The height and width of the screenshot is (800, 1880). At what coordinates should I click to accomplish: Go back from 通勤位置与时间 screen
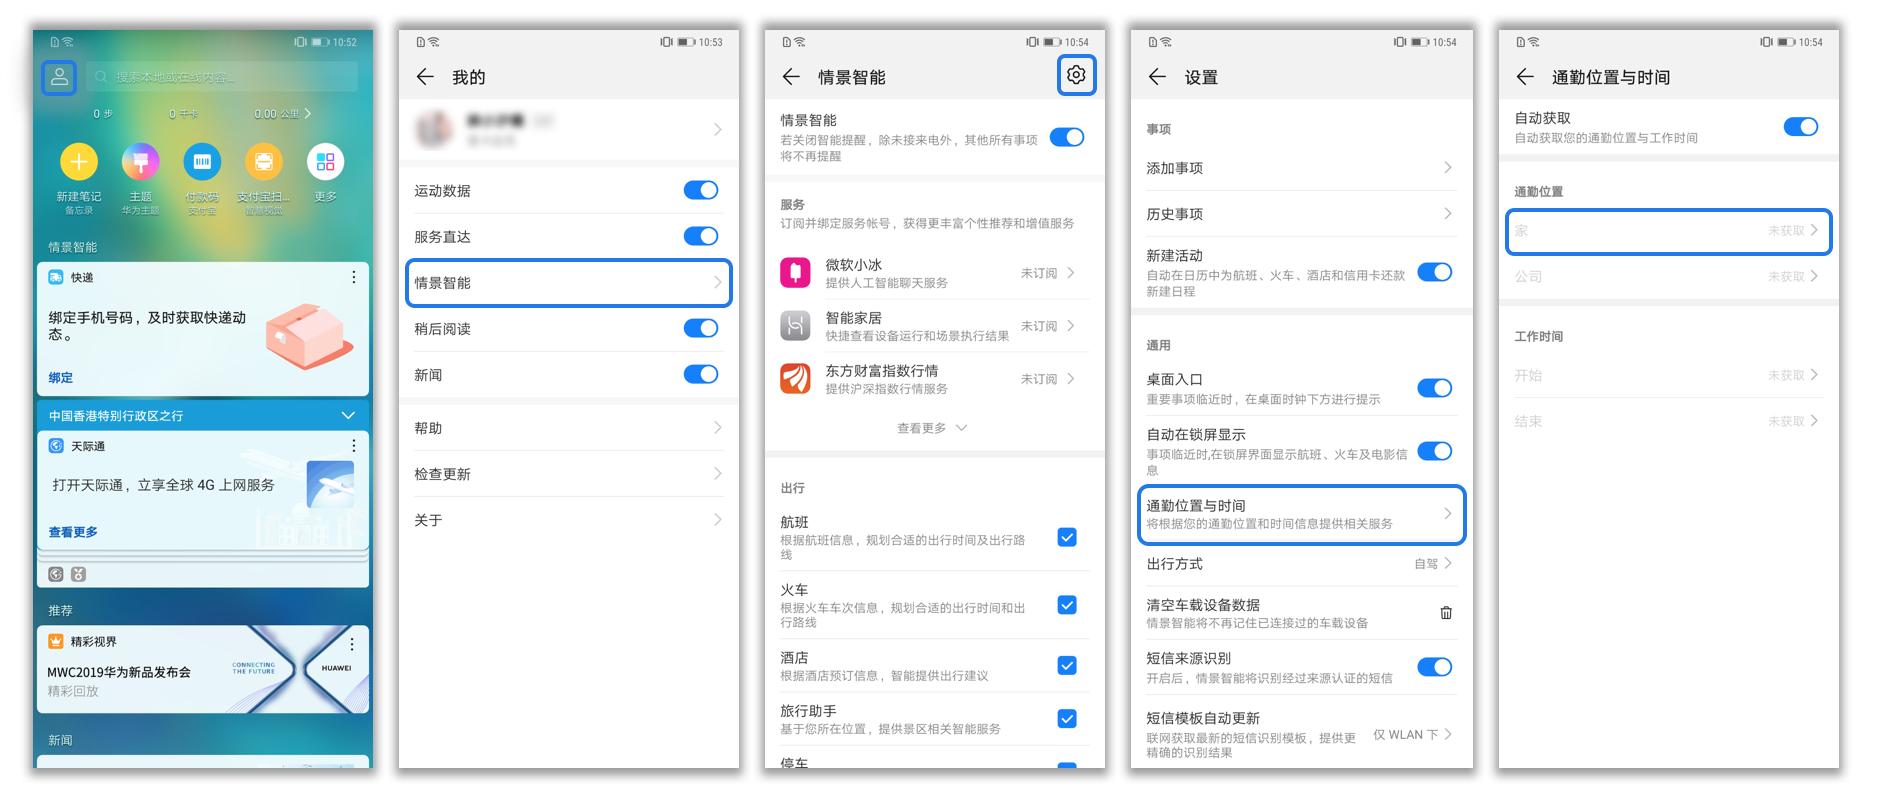[x=1525, y=77]
